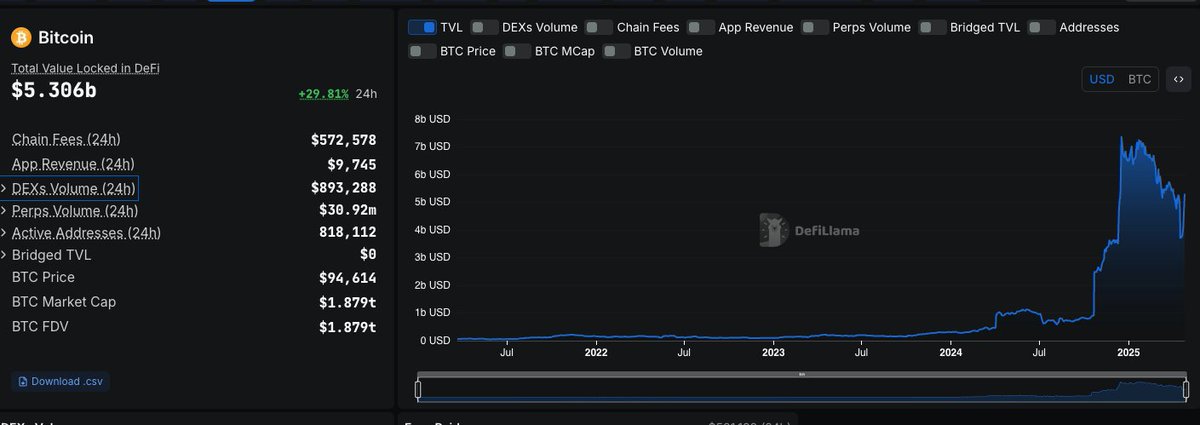Viewport: 1200px width, 425px height.
Task: Click the $94,614 BTC price value
Action: click(347, 278)
